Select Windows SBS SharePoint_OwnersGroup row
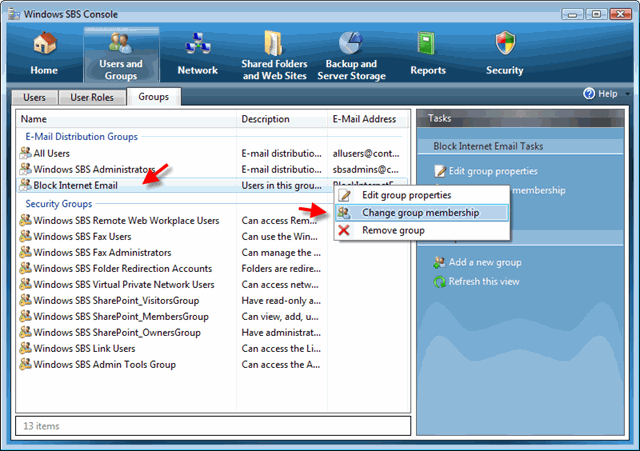 [x=212, y=333]
